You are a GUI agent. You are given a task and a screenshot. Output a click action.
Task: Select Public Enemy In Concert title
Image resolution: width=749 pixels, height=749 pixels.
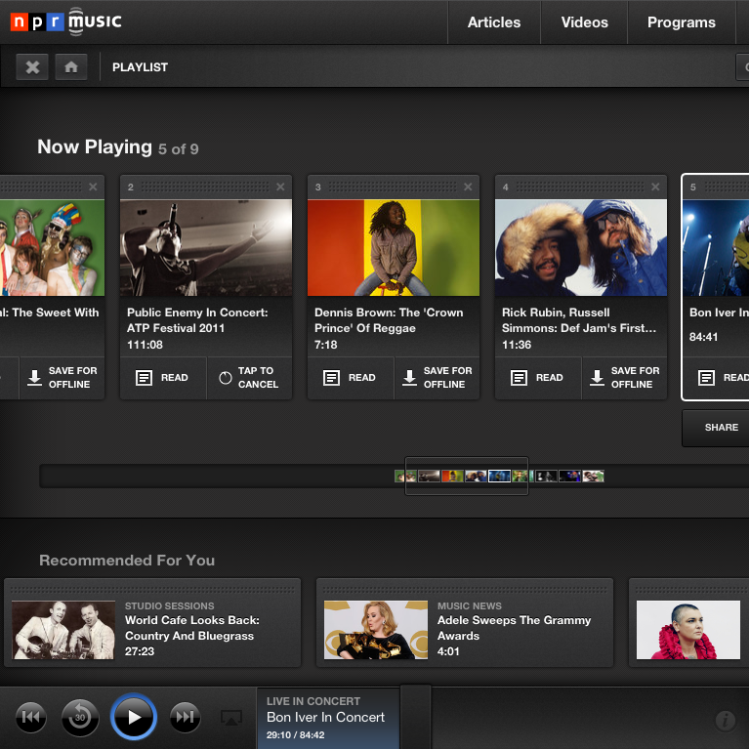coord(197,320)
